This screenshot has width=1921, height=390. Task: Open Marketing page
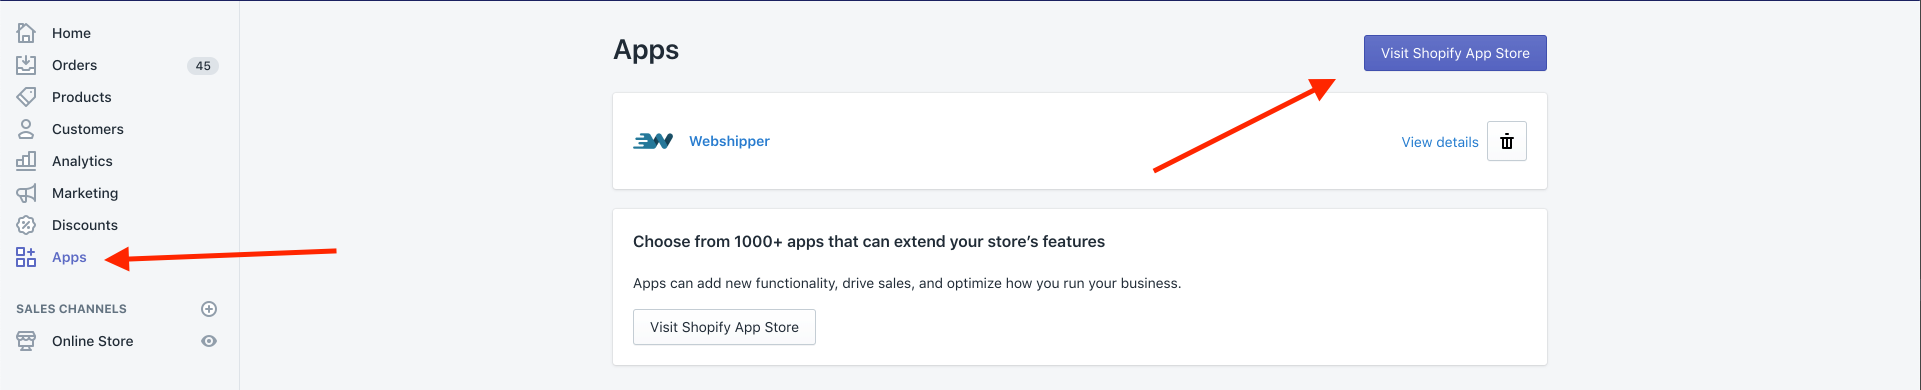[x=85, y=193]
